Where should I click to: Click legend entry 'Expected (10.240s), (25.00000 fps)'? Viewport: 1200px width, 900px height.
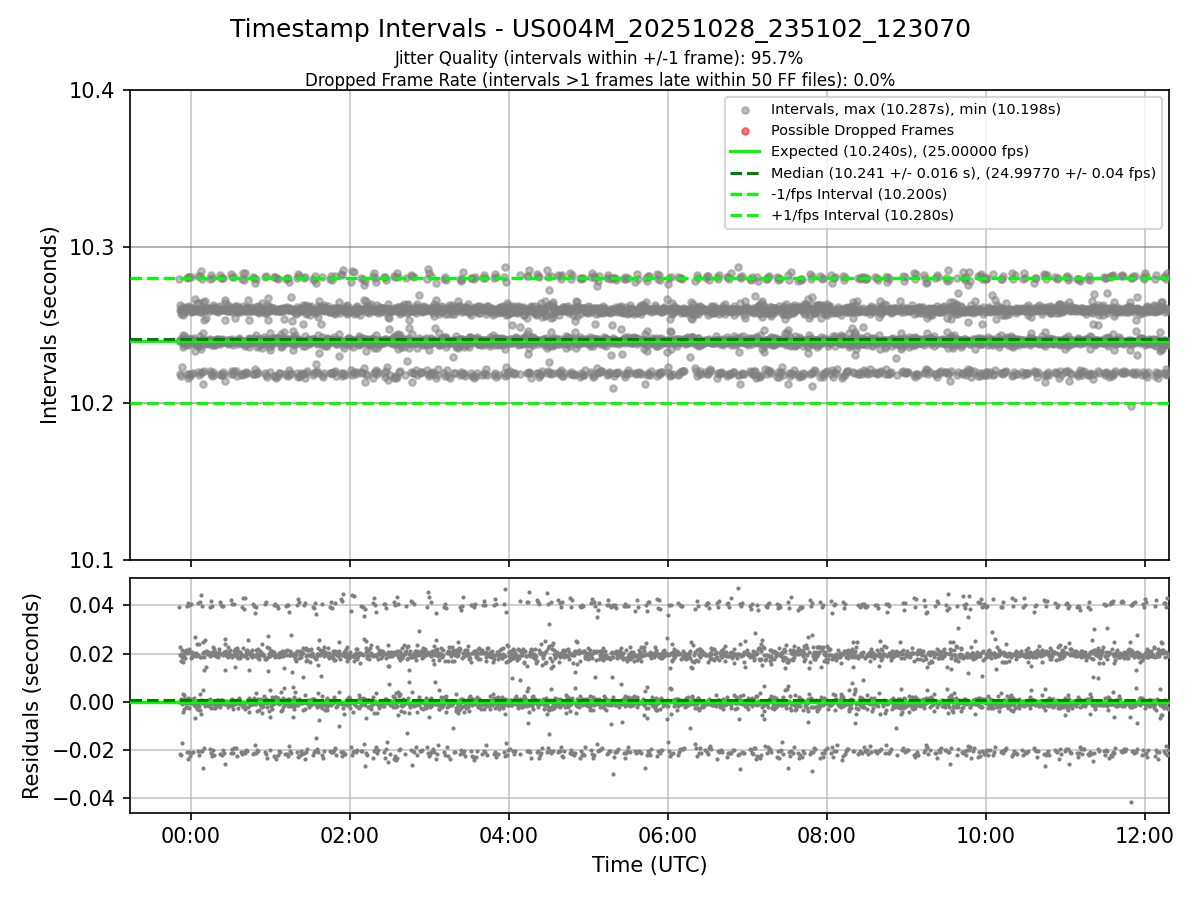(900, 151)
